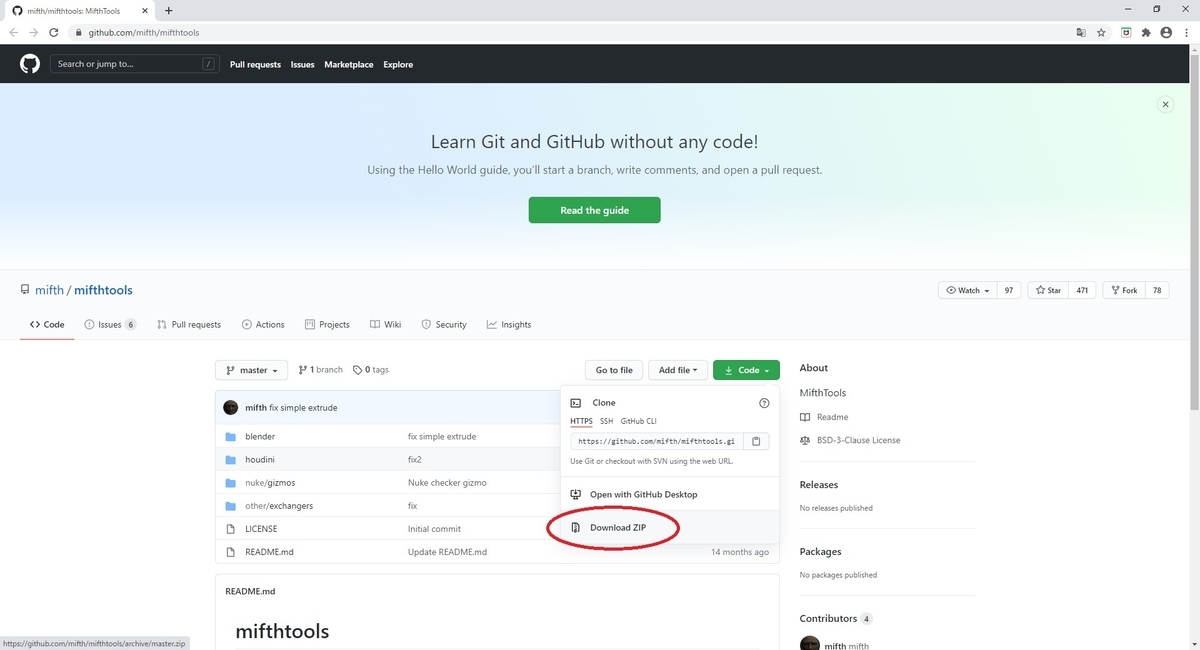This screenshot has width=1200, height=650.
Task: Fork the repository
Action: coord(1123,290)
